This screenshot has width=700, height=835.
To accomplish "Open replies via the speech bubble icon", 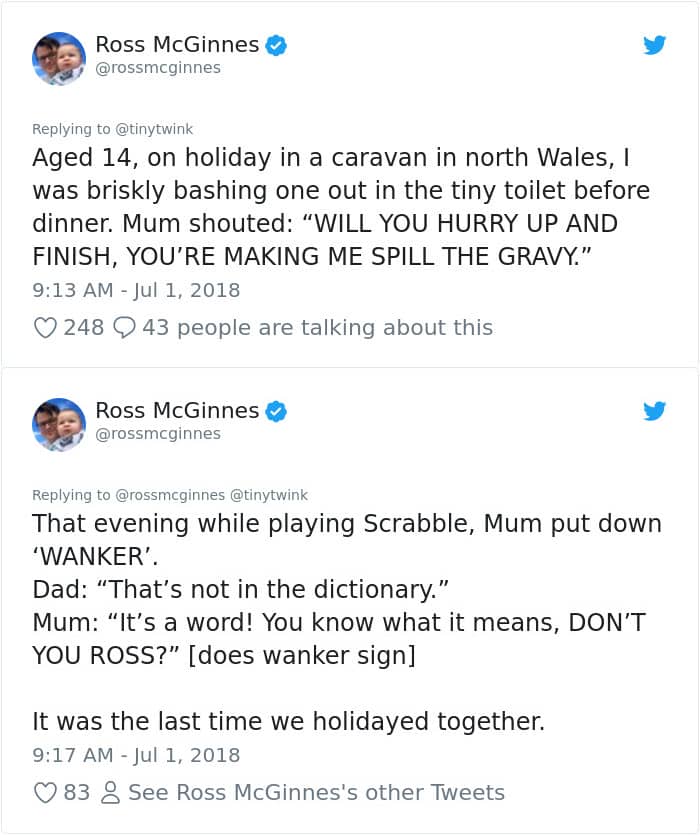I will [125, 328].
